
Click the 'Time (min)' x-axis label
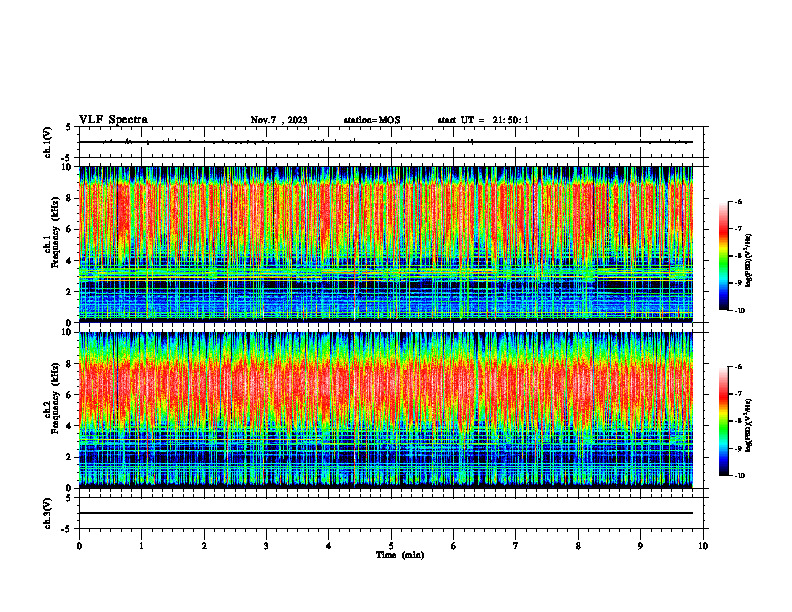point(400,555)
